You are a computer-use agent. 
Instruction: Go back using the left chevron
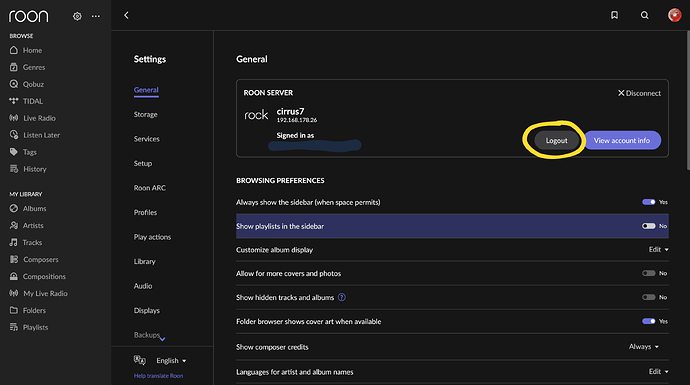126,15
